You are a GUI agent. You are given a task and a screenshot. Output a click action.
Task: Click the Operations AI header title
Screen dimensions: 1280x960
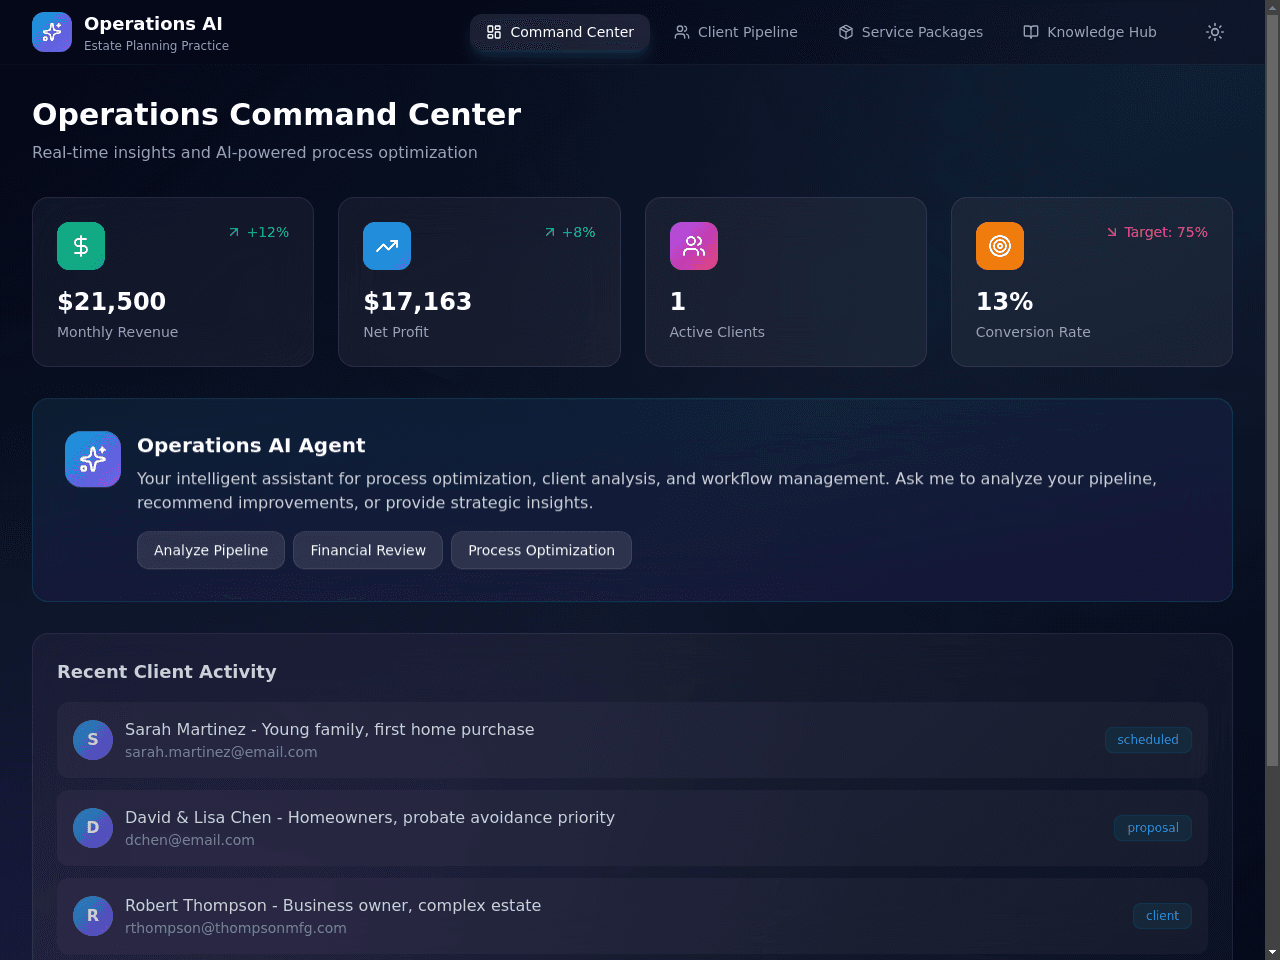[153, 23]
